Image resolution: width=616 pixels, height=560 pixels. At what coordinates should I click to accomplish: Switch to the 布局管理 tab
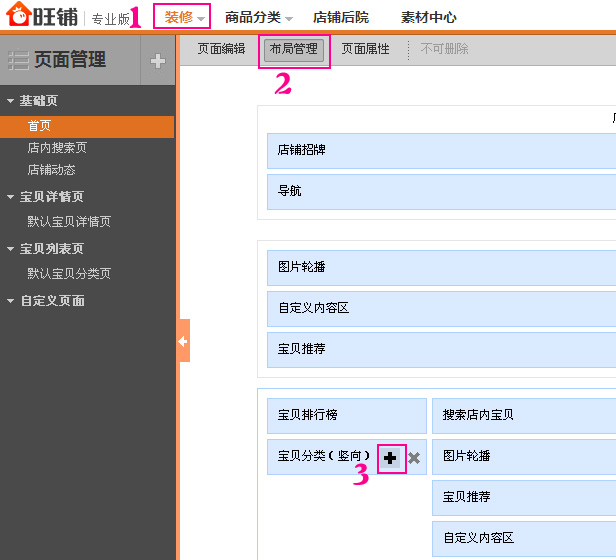coord(293,49)
